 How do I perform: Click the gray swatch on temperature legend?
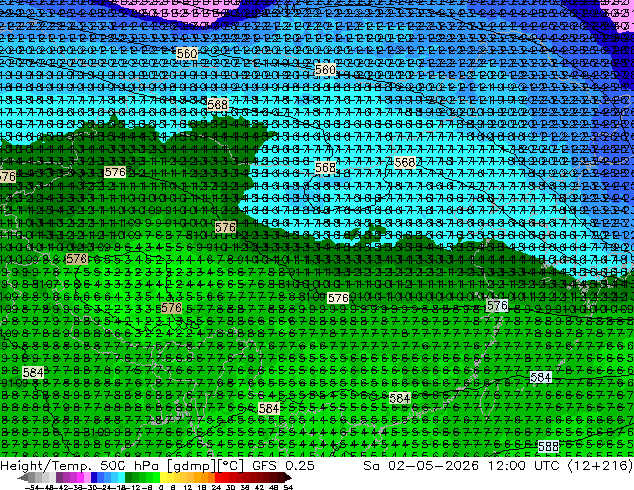coord(32,478)
